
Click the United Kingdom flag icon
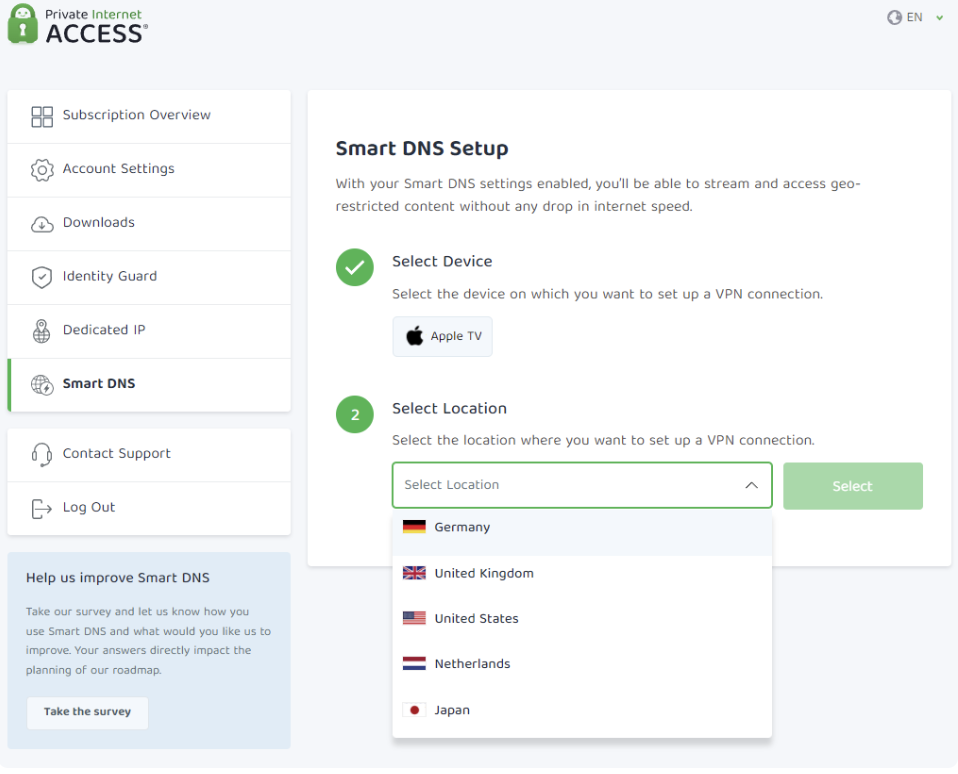click(414, 573)
